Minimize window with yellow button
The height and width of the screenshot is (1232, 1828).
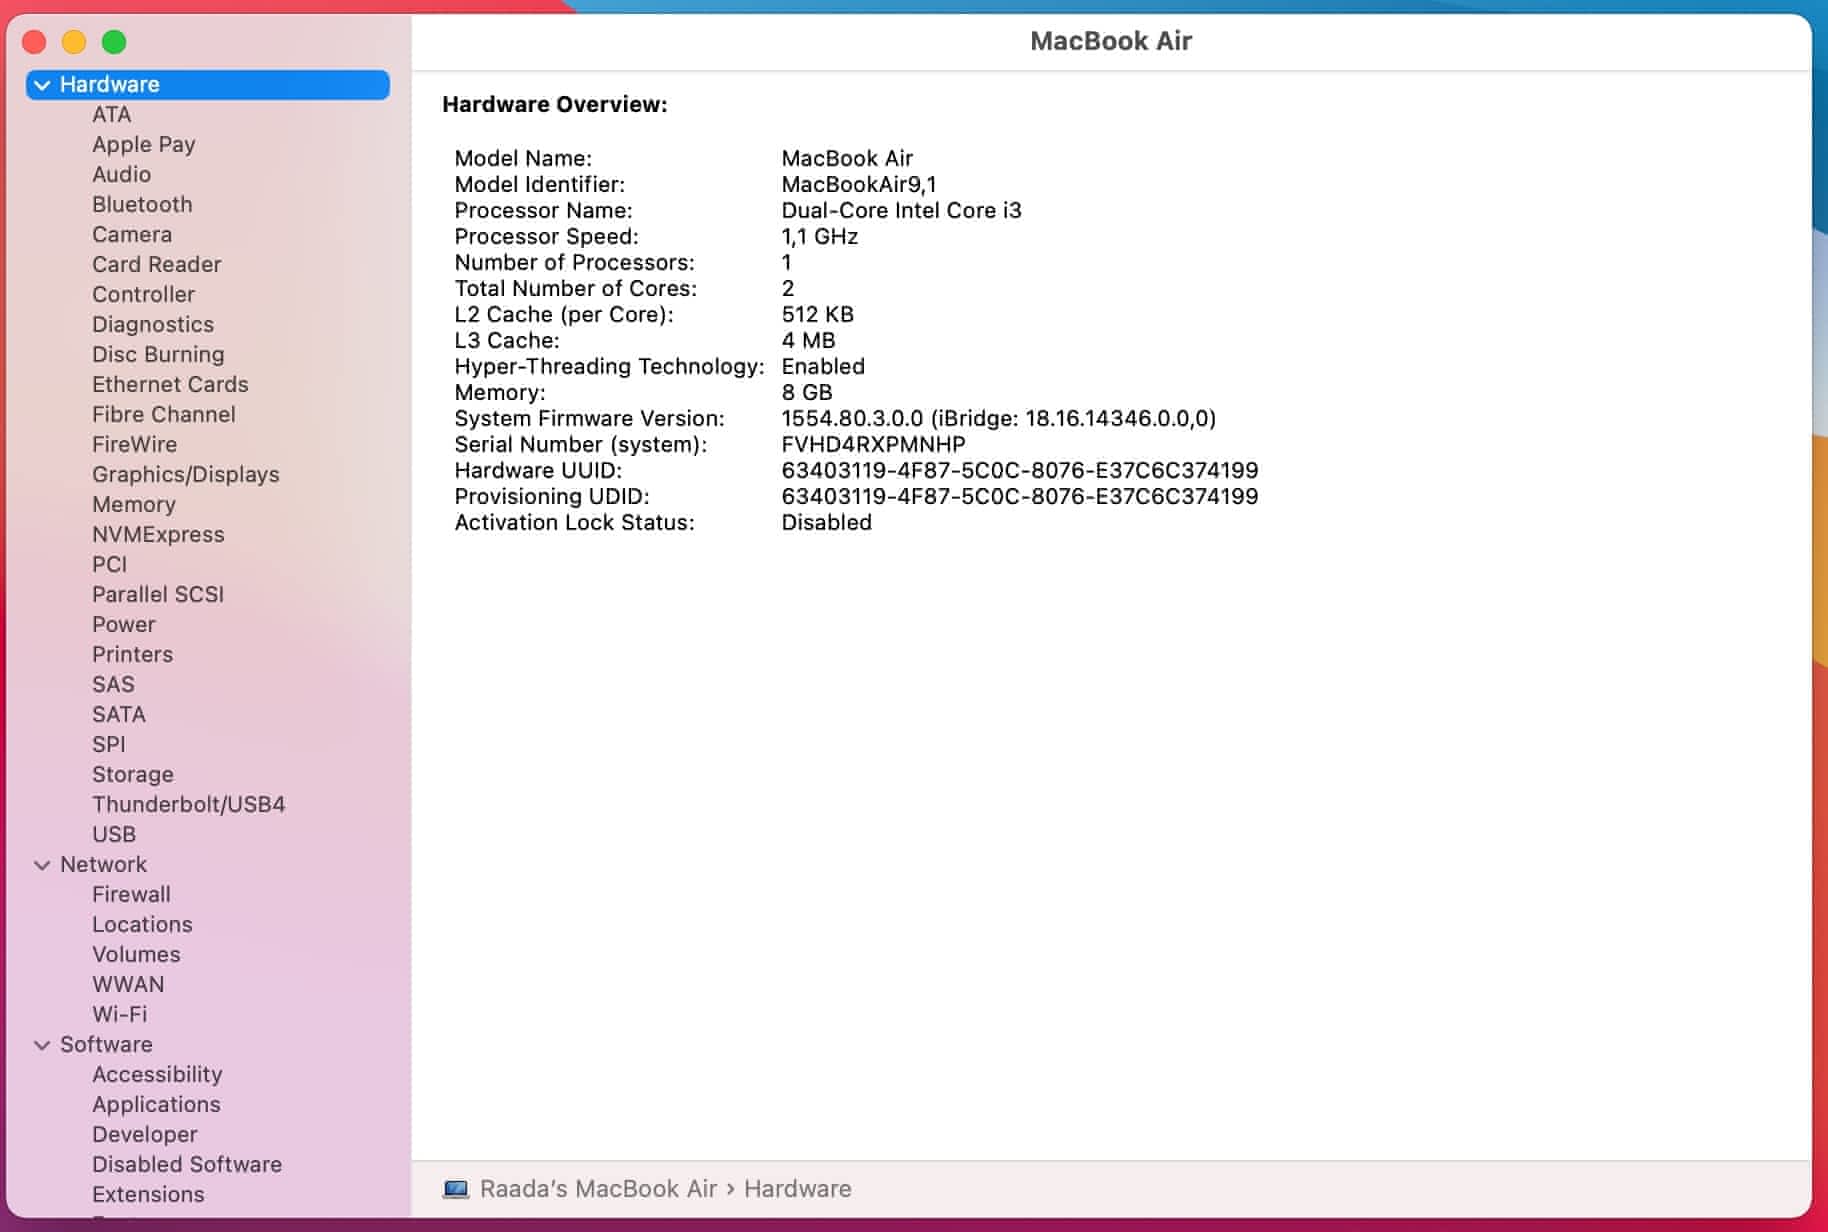coord(74,42)
